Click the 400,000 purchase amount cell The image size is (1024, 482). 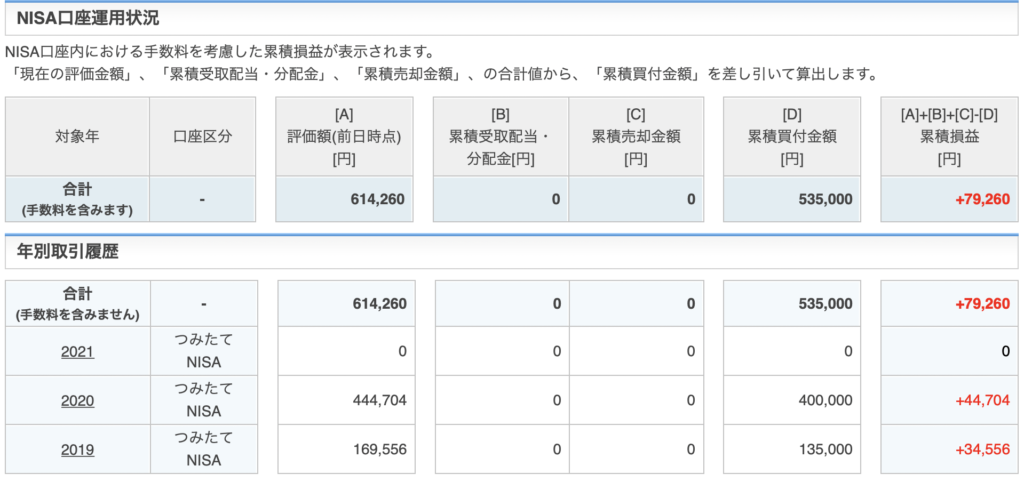[x=825, y=400]
